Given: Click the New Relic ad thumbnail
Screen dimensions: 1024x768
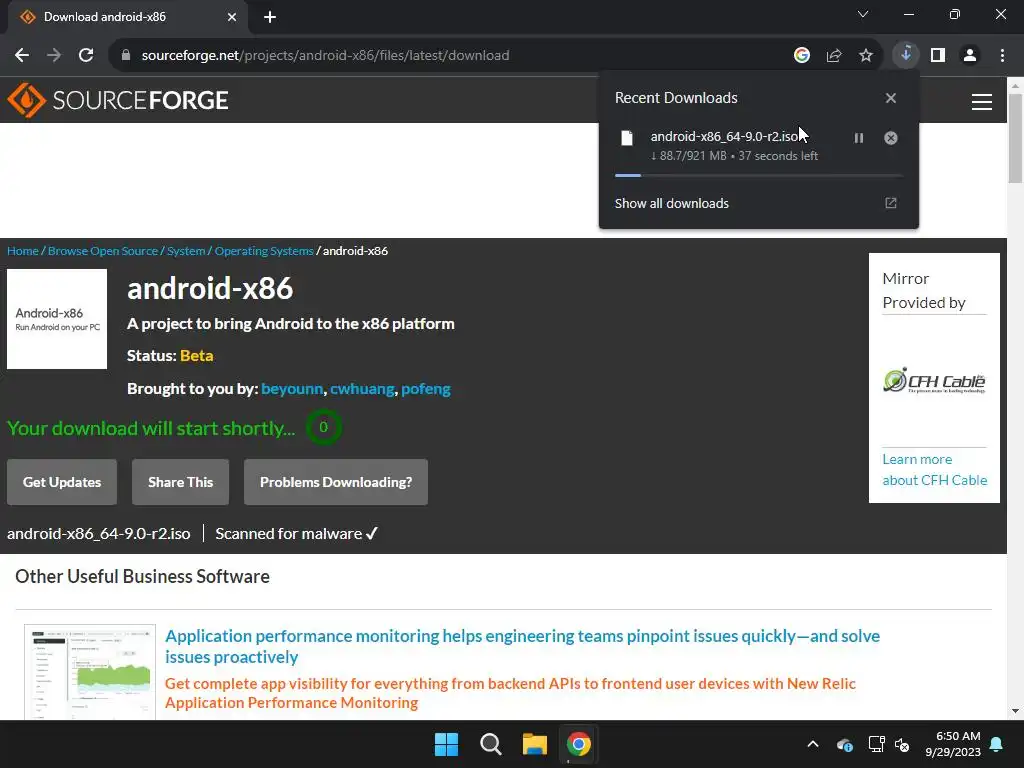Looking at the screenshot, I should (x=90, y=672).
